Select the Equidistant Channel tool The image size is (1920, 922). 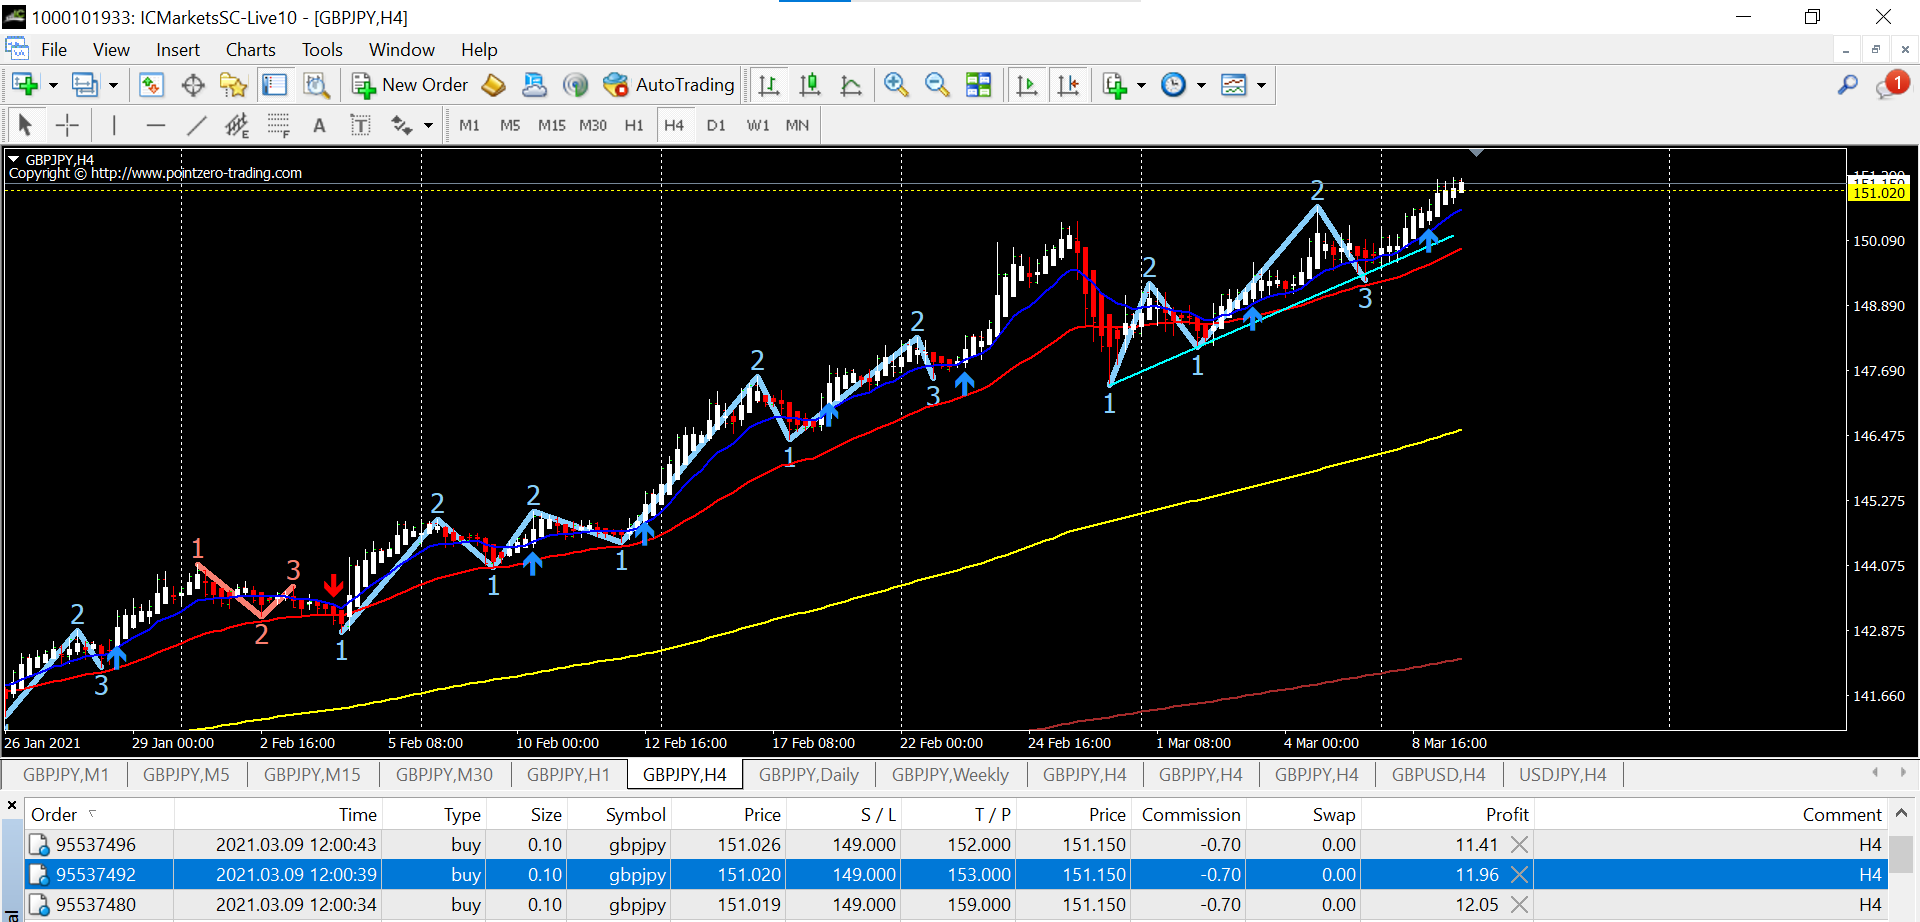pyautogui.click(x=237, y=125)
